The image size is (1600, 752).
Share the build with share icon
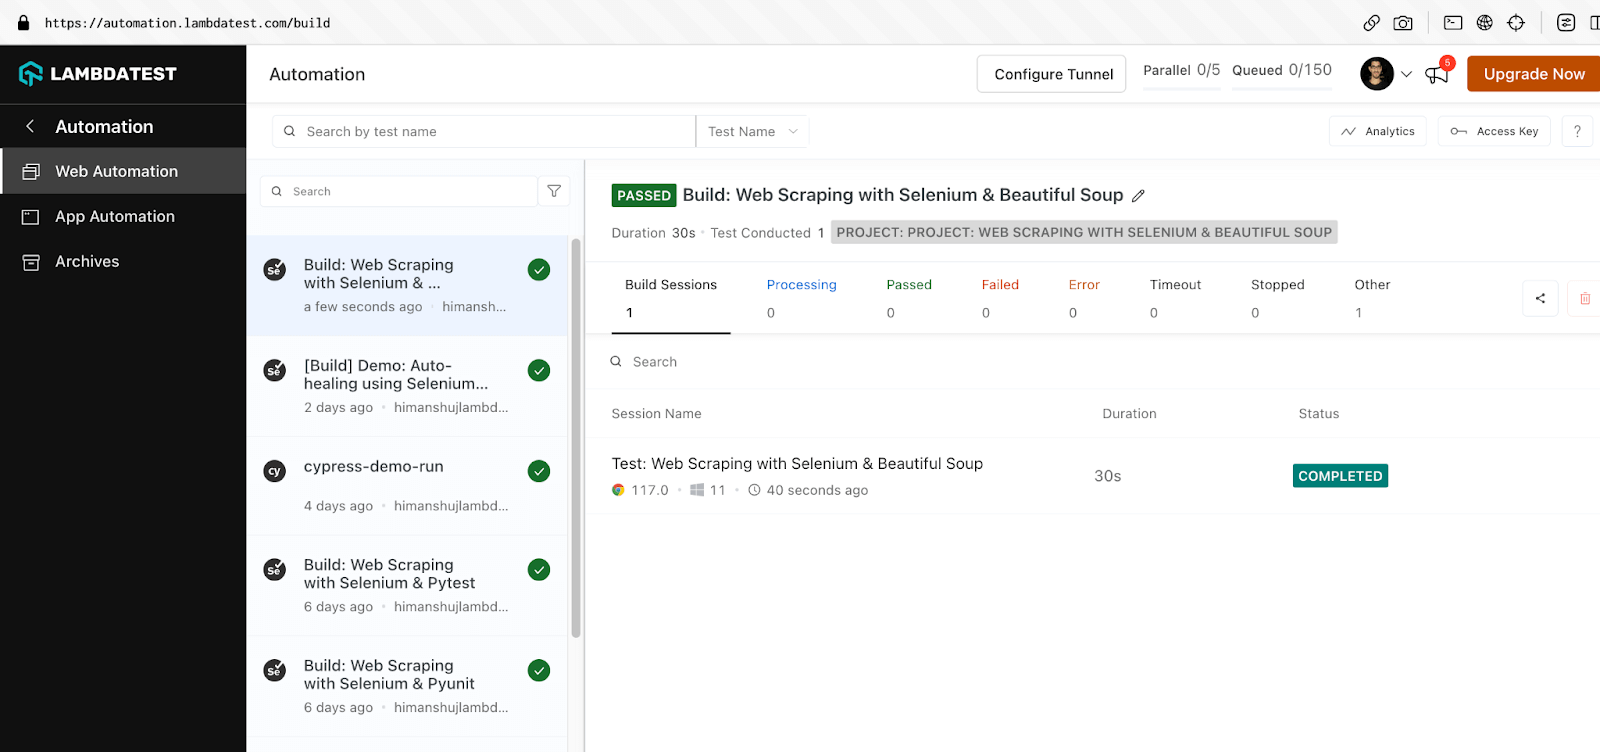1540,298
